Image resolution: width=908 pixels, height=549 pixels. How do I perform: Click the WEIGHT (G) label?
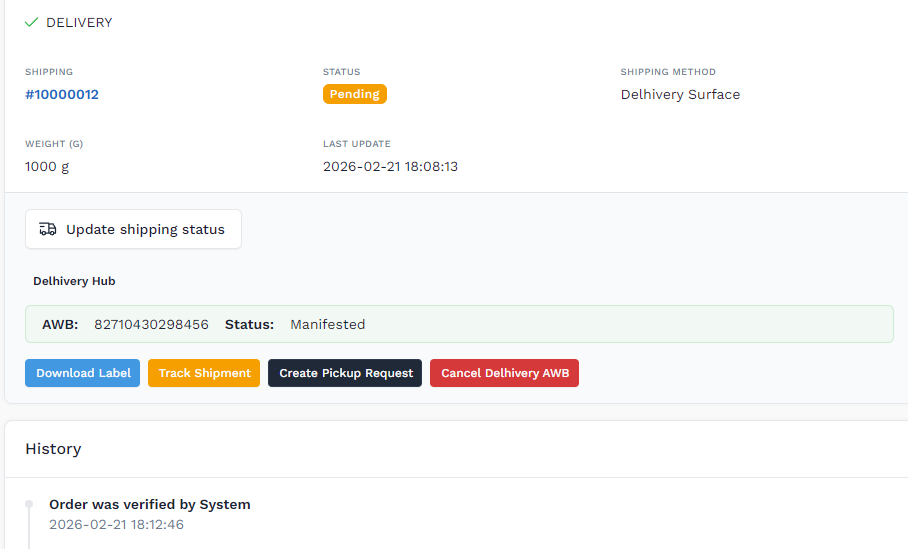(x=54, y=144)
